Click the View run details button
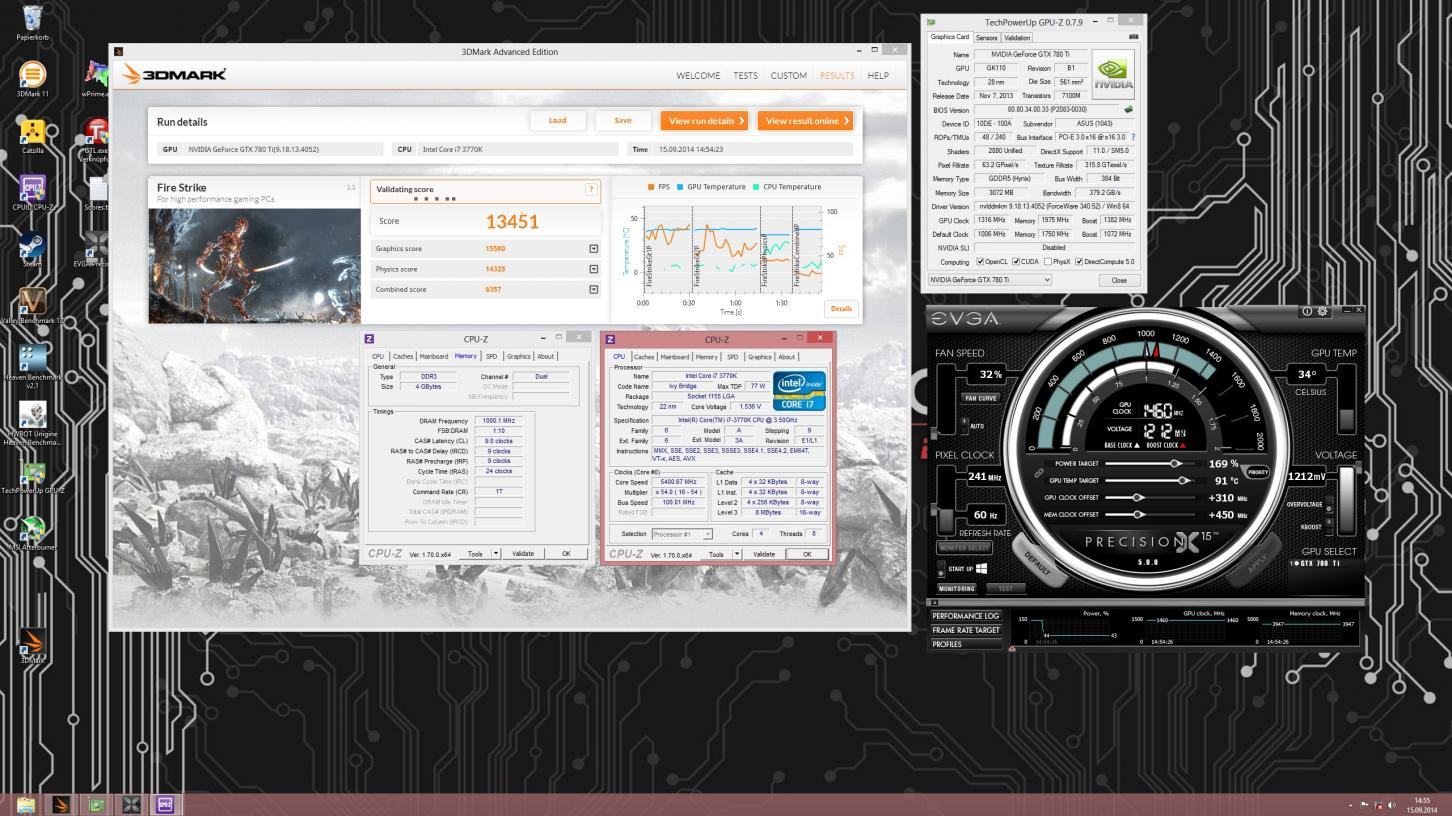 [703, 121]
